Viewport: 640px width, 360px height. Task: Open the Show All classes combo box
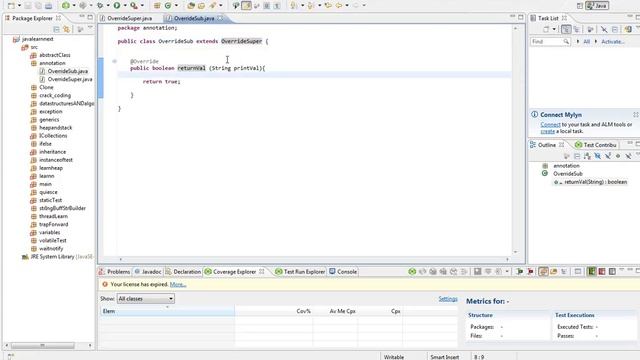coord(146,299)
